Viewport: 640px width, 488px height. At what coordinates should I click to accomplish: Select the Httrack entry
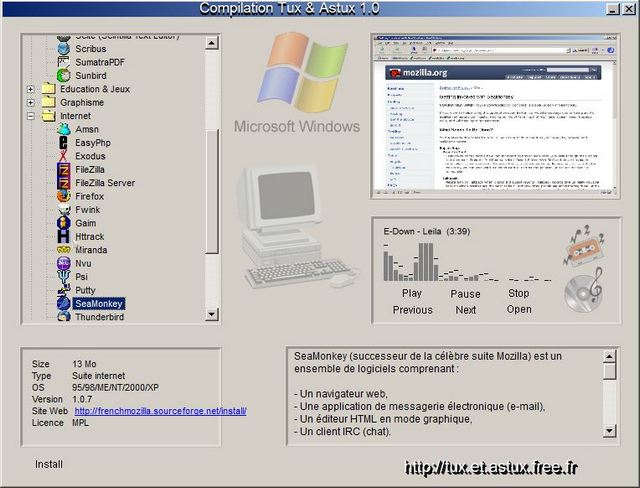pos(89,237)
